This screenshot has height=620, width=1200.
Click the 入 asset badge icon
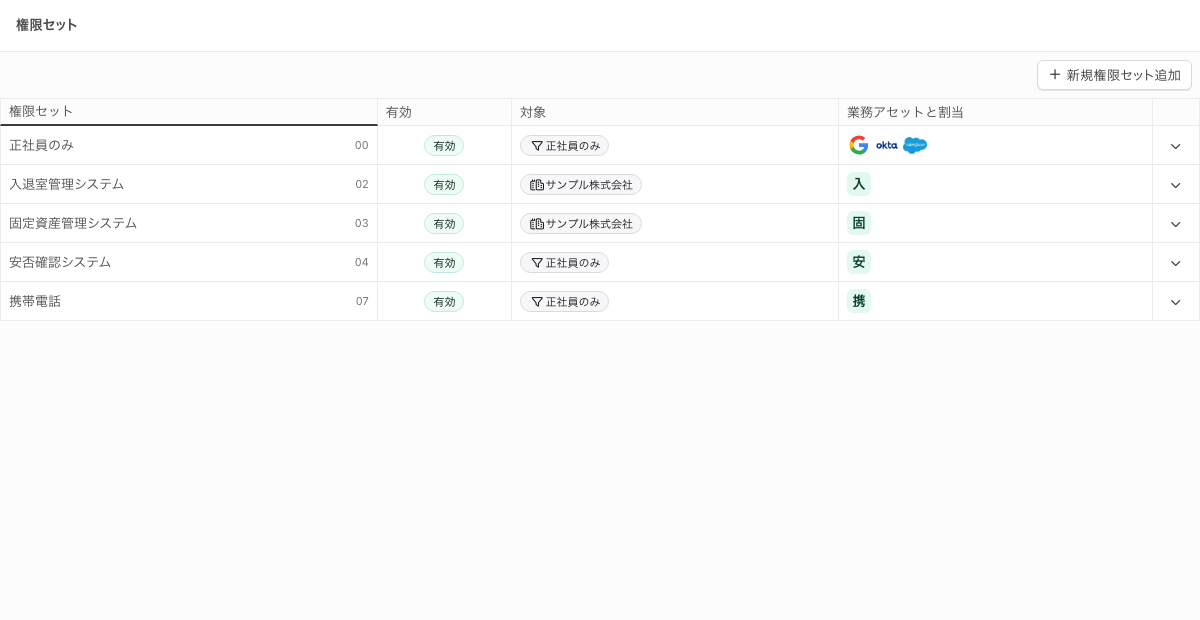[859, 184]
